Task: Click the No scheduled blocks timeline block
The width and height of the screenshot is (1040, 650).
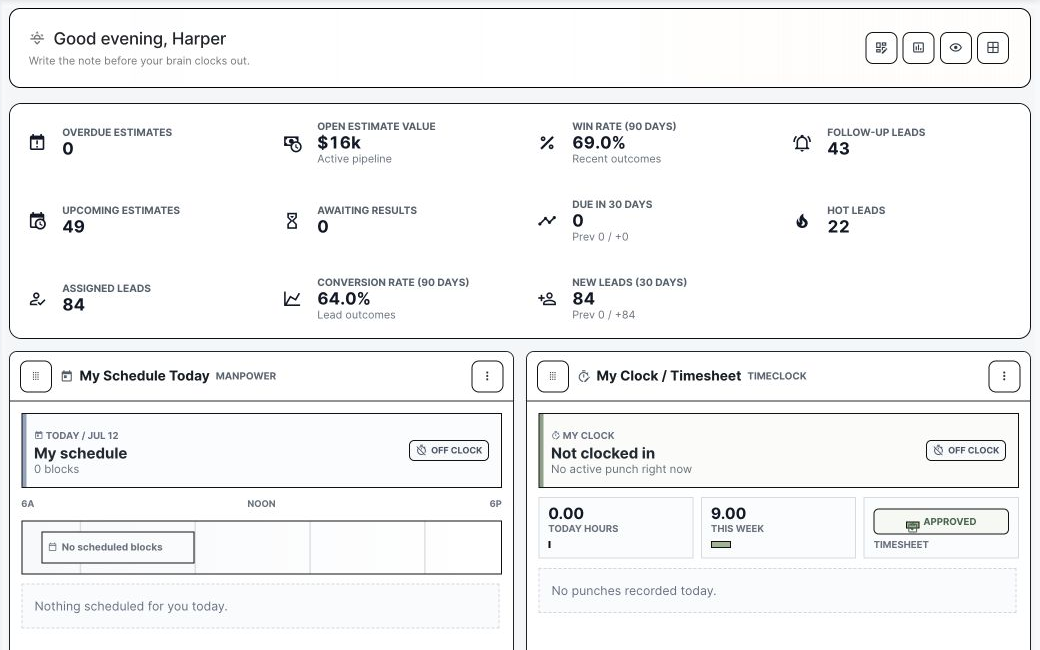Action: [118, 547]
